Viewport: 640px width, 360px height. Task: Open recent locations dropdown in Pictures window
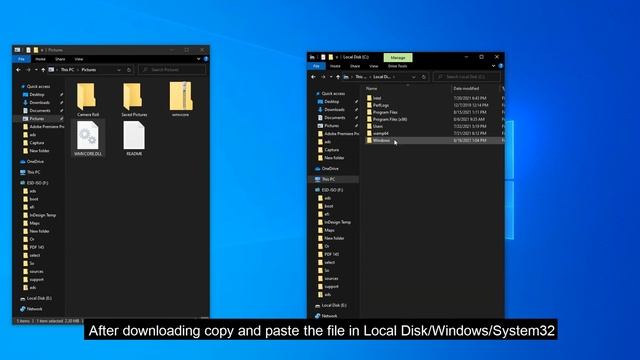pyautogui.click(x=36, y=70)
